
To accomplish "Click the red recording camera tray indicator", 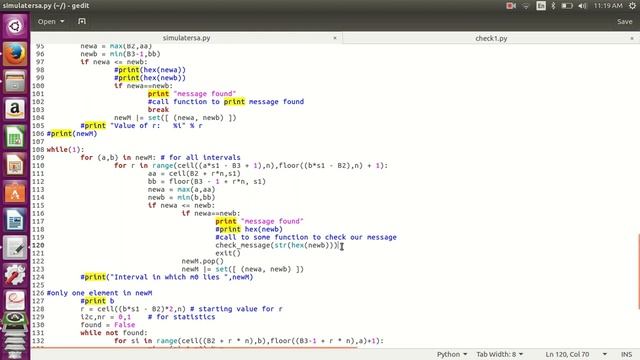I will [x=511, y=6].
